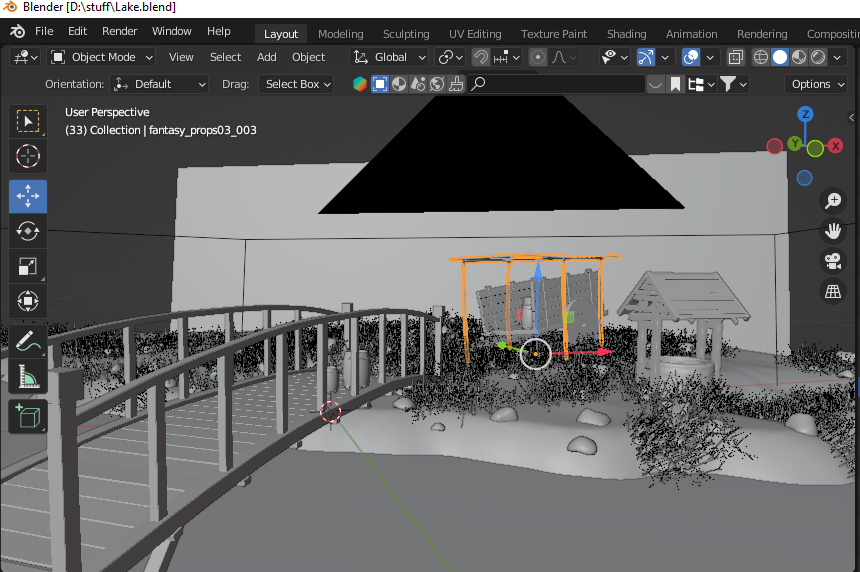The image size is (860, 572).
Task: Open the Render menu
Action: 119,31
